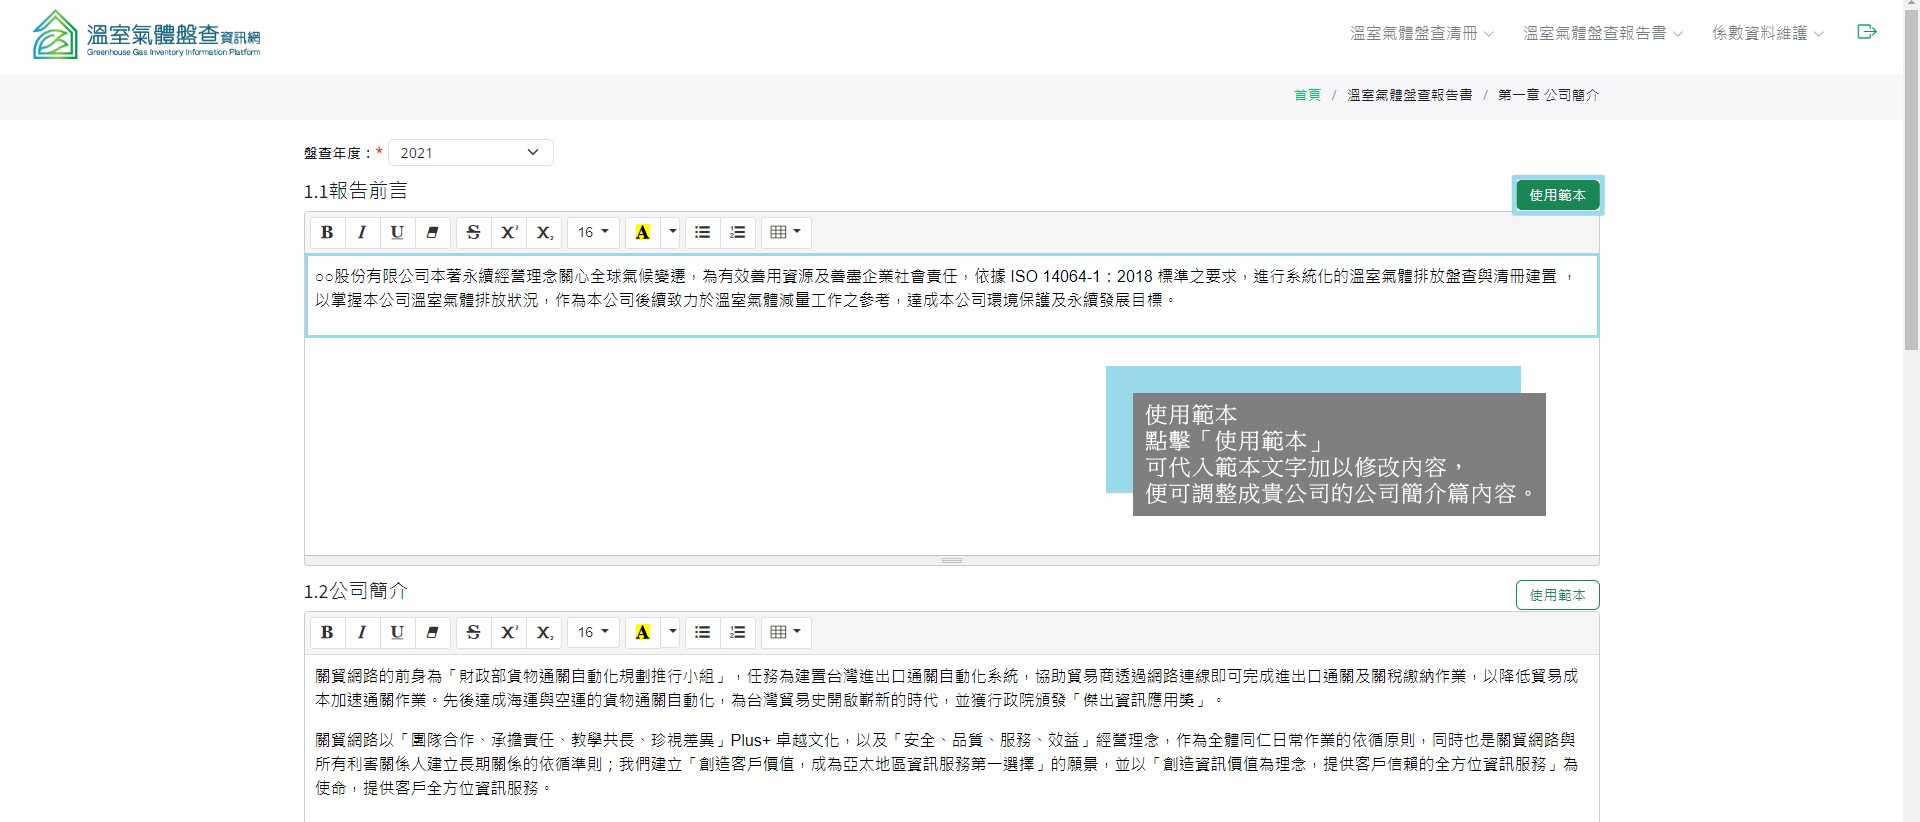The image size is (1920, 822).
Task: Go to 首頁 breadcrumb link
Action: point(1307,95)
